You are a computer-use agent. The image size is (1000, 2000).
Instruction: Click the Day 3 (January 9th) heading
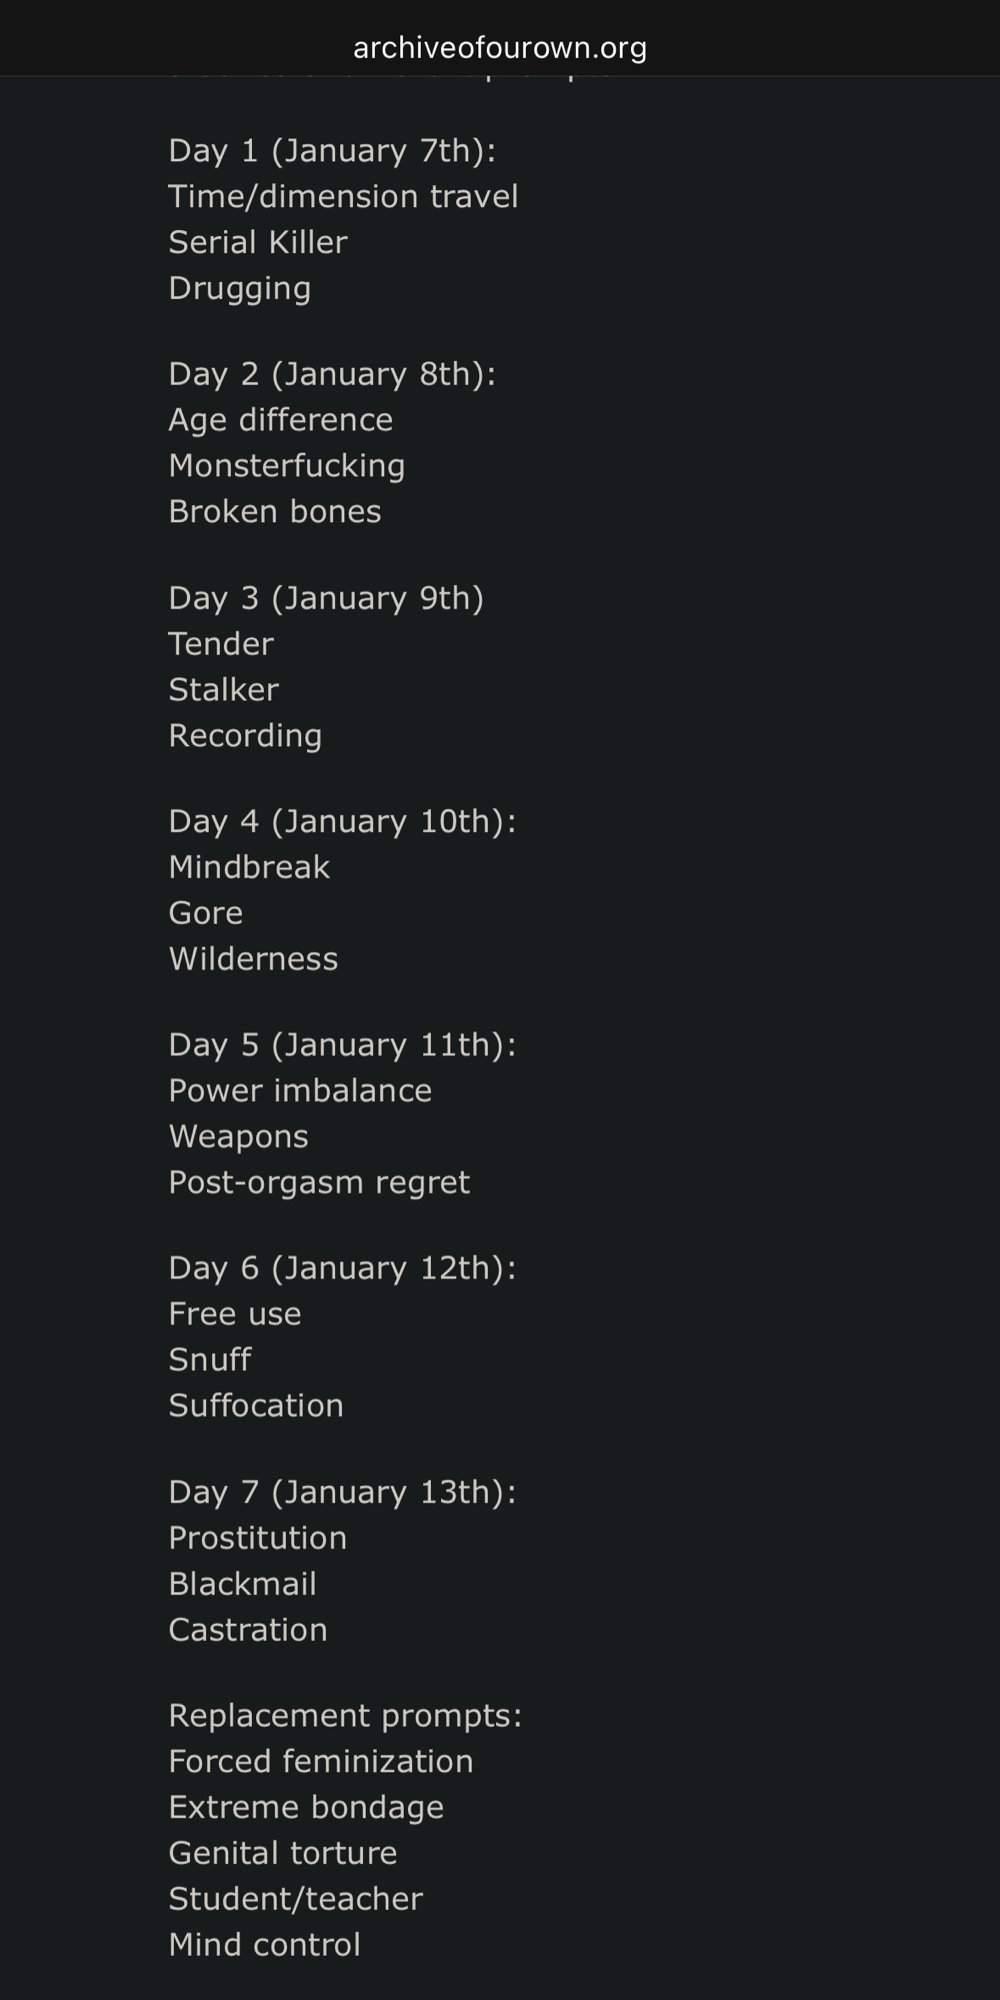(326, 598)
